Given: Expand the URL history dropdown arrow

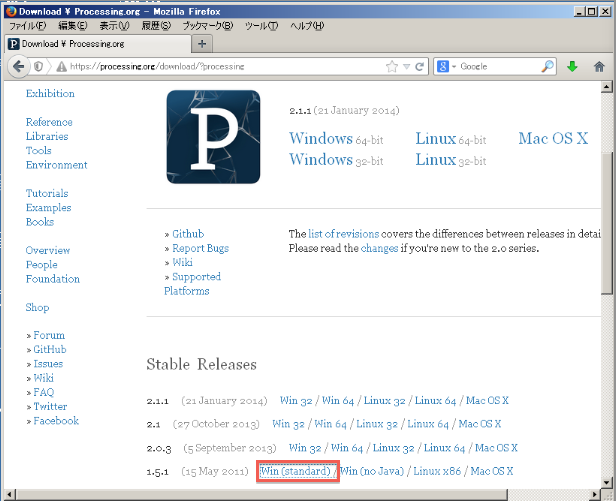Looking at the screenshot, I should pos(406,66).
